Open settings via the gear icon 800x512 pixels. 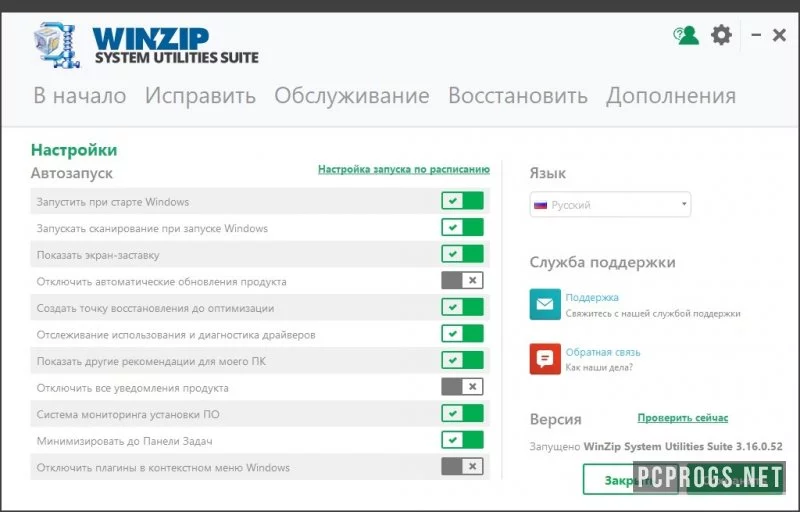[721, 35]
